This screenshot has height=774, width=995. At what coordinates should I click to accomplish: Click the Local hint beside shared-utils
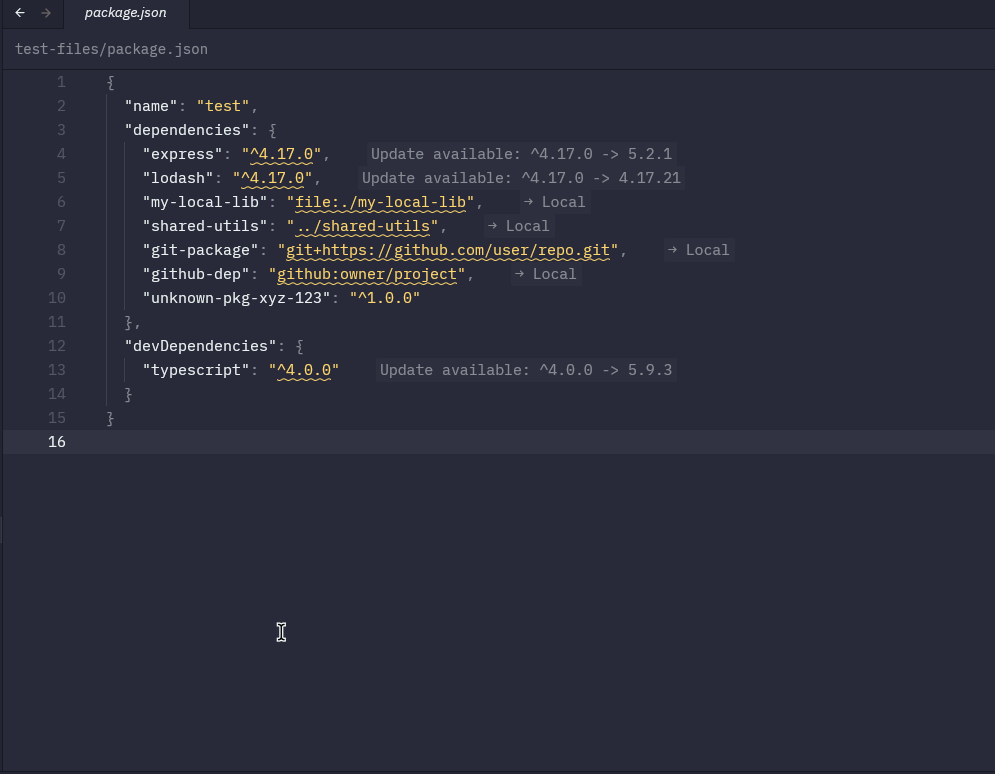(518, 226)
